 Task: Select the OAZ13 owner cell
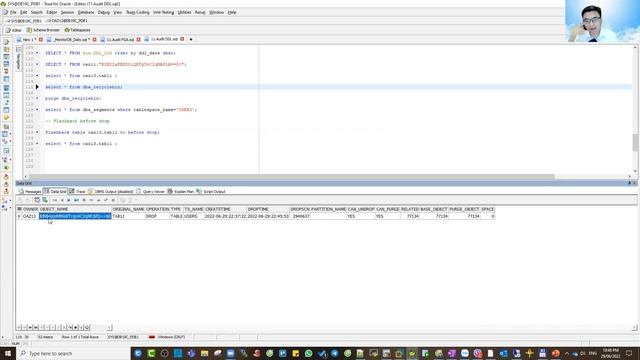point(30,216)
